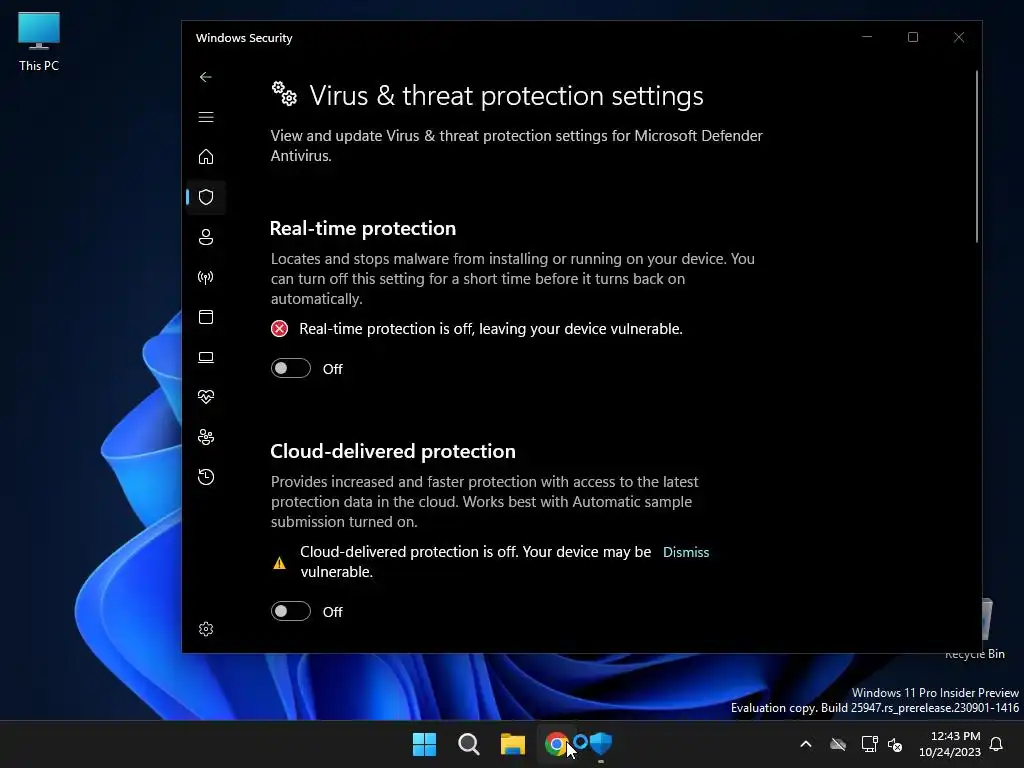Open network status tray icon
The width and height of the screenshot is (1024, 768).
(x=869, y=744)
